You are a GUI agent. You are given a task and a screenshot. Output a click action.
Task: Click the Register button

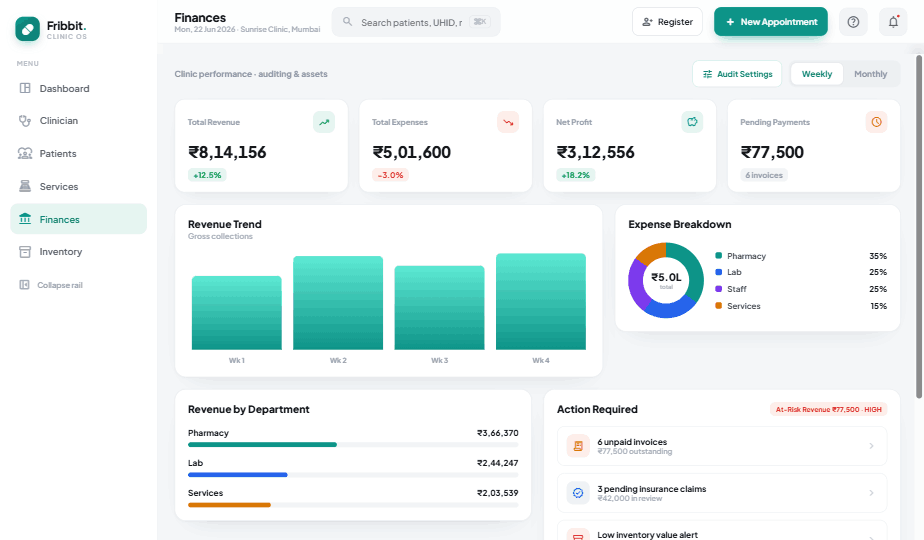667,22
